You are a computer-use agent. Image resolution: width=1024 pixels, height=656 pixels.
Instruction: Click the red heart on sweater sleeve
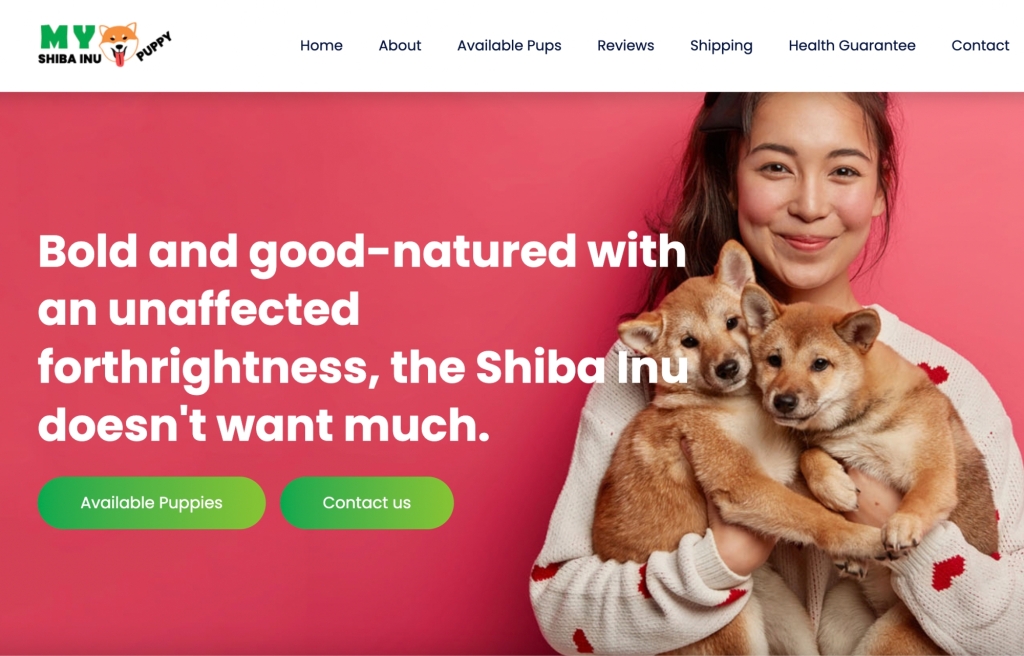(948, 572)
